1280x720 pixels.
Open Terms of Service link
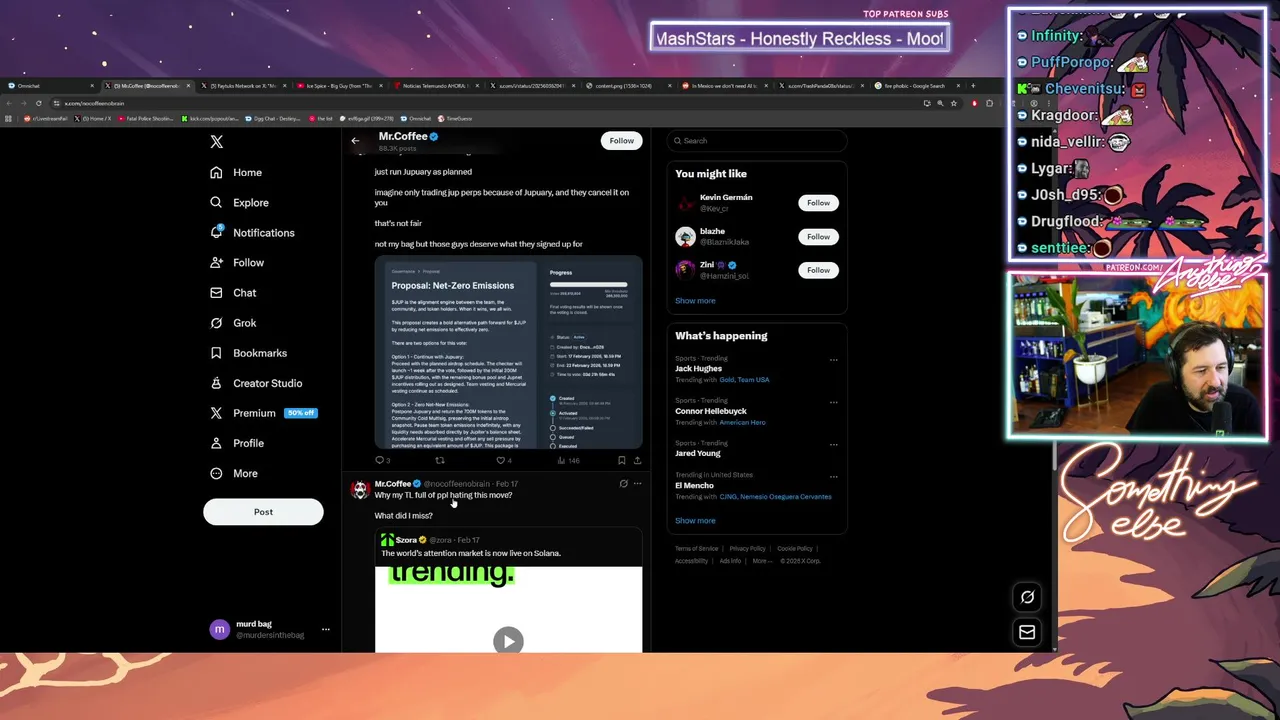click(696, 549)
